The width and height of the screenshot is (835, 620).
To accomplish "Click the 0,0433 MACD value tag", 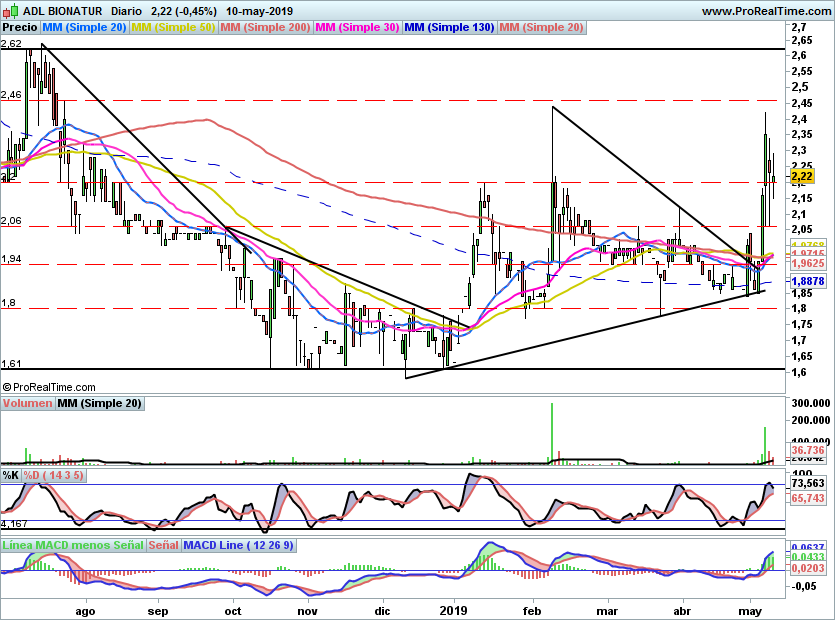I will 808,557.
